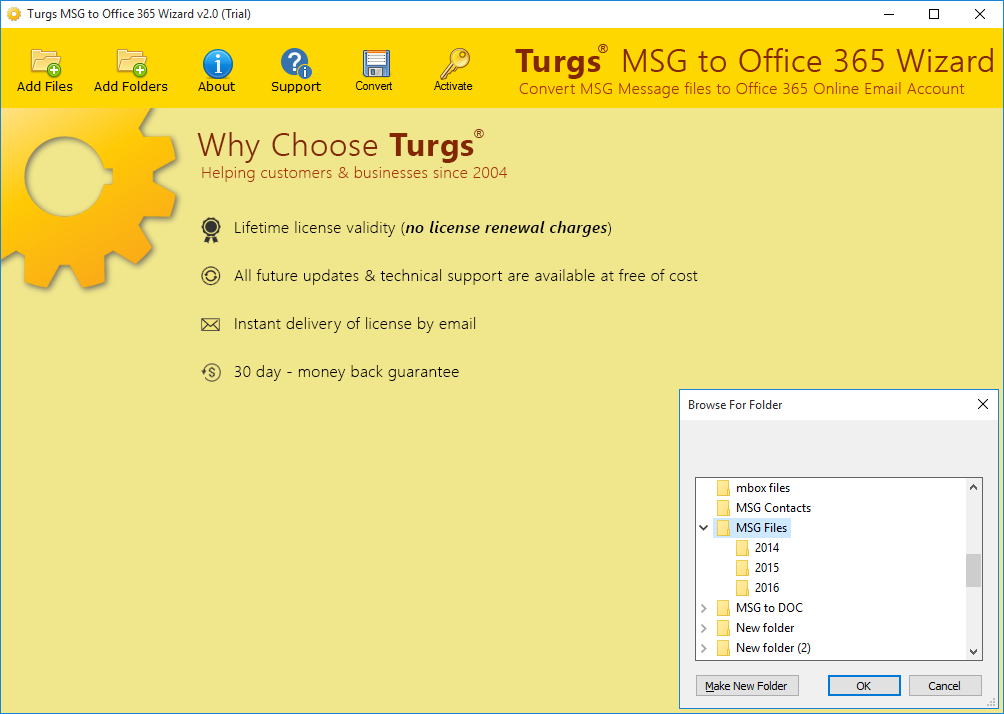This screenshot has width=1004, height=714.
Task: Click the 2015 folder icon
Action: coord(742,568)
